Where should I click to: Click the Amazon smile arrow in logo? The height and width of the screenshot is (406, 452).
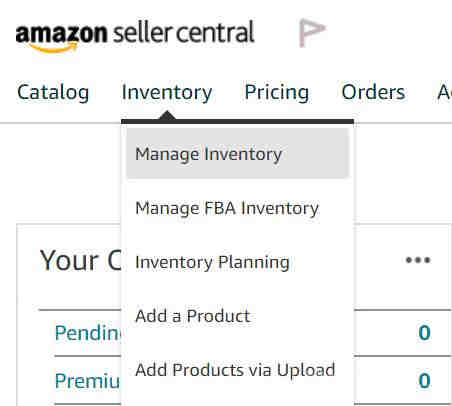[53, 49]
